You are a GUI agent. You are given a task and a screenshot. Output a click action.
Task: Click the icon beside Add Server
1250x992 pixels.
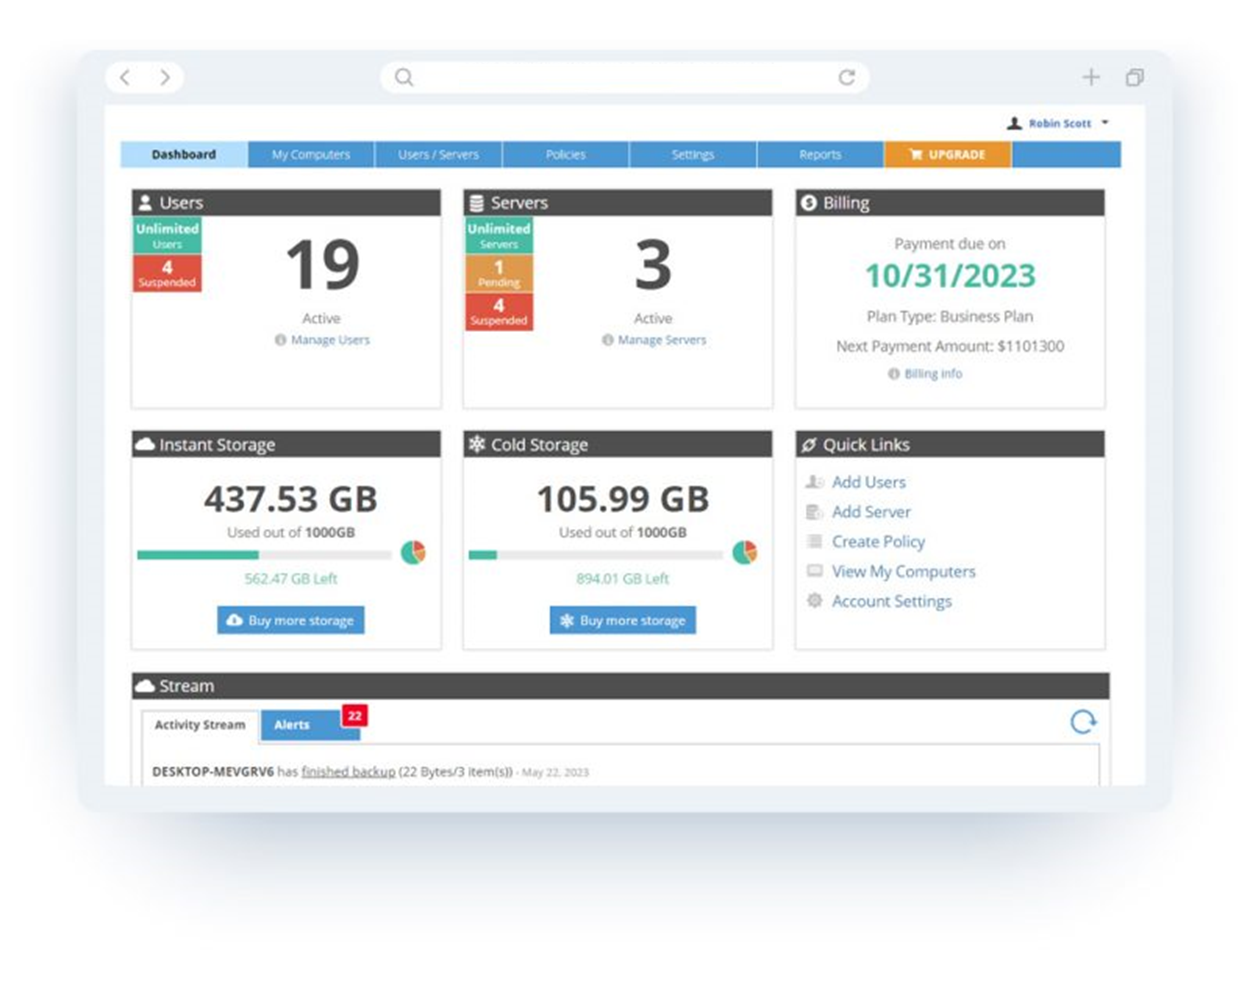pos(814,512)
